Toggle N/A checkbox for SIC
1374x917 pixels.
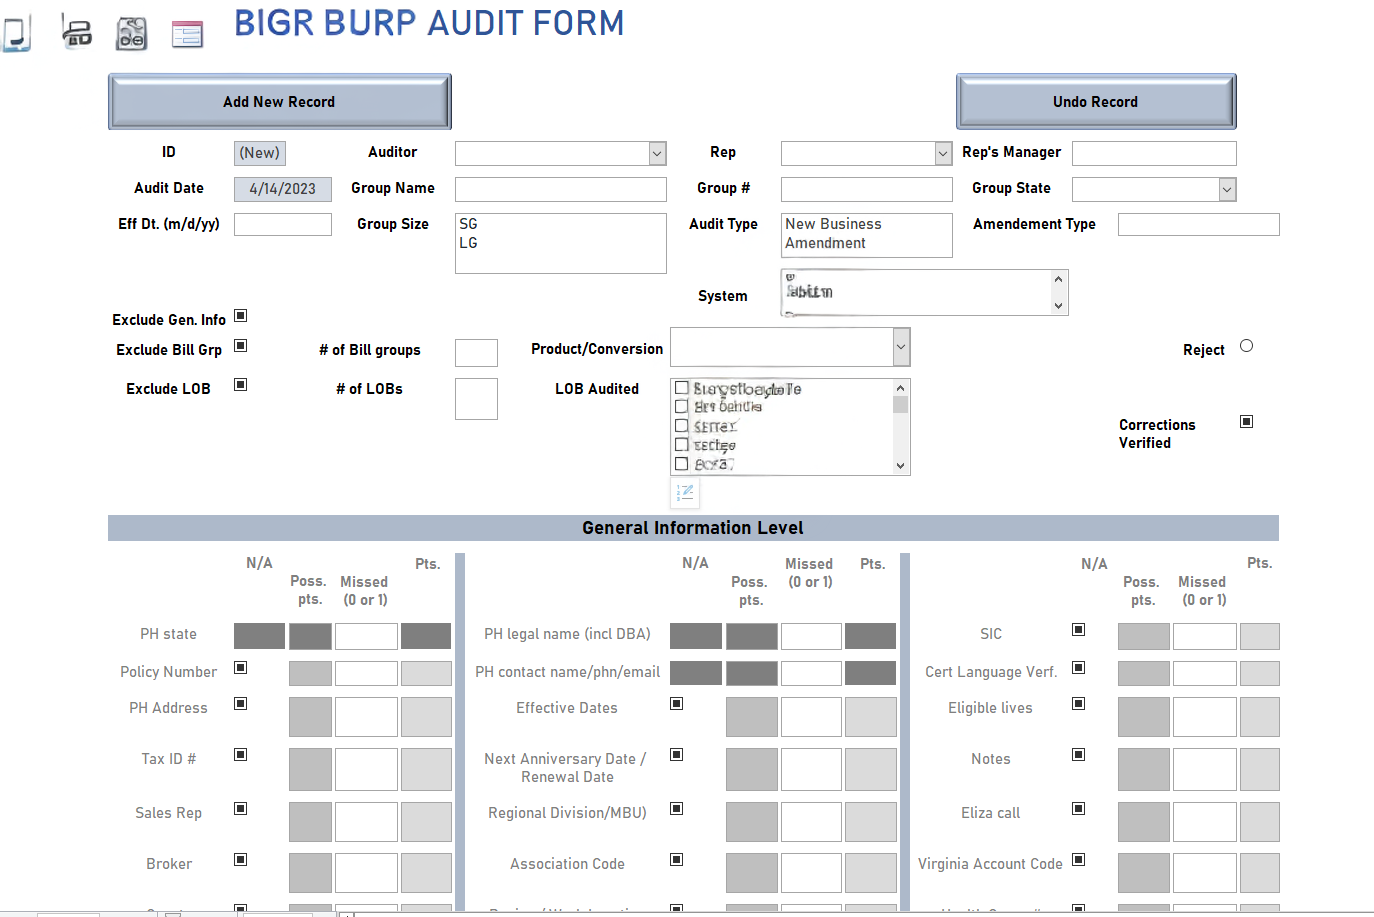tap(1079, 630)
